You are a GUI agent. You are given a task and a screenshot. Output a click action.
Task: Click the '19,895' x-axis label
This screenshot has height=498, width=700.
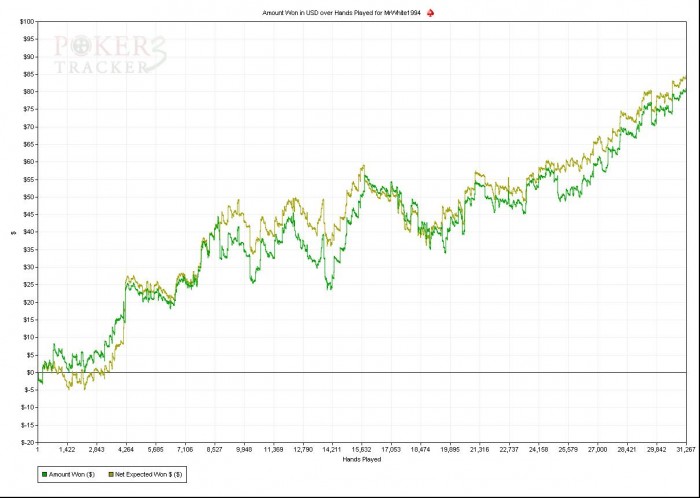click(x=450, y=449)
